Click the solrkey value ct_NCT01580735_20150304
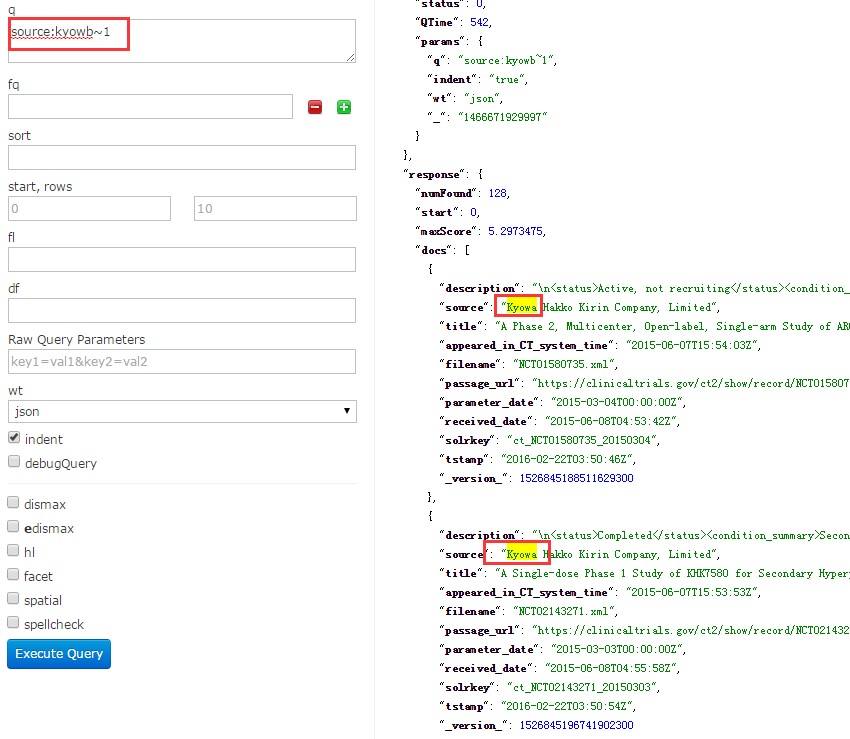The image size is (850, 739). coord(582,440)
